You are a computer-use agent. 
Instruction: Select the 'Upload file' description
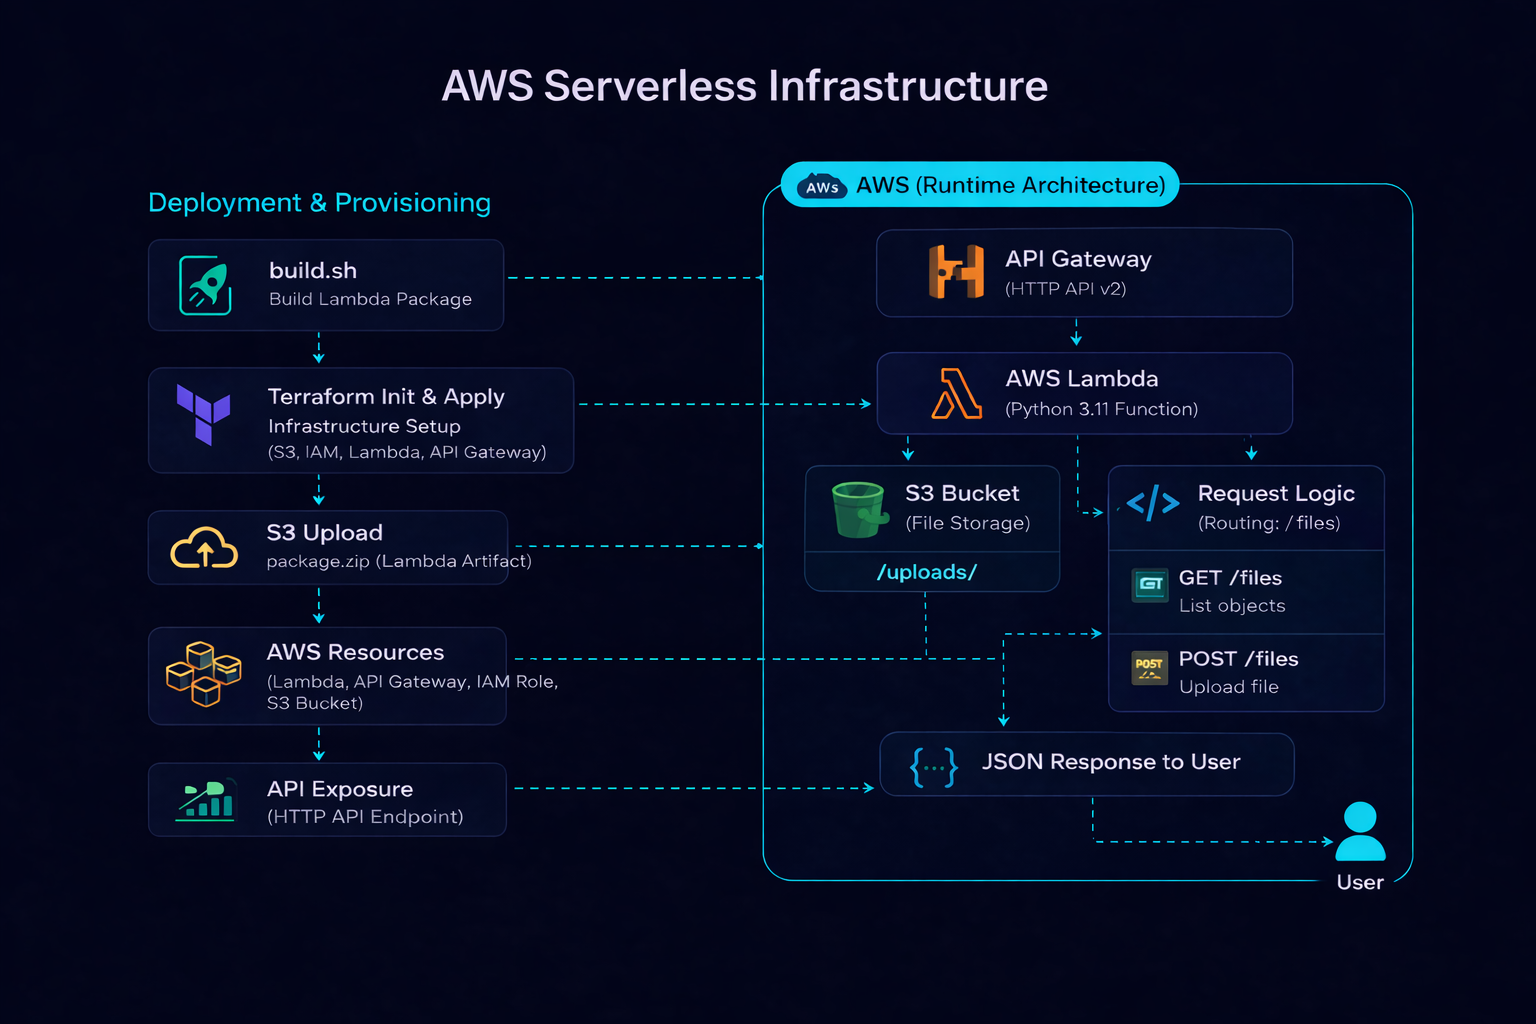point(1229,687)
